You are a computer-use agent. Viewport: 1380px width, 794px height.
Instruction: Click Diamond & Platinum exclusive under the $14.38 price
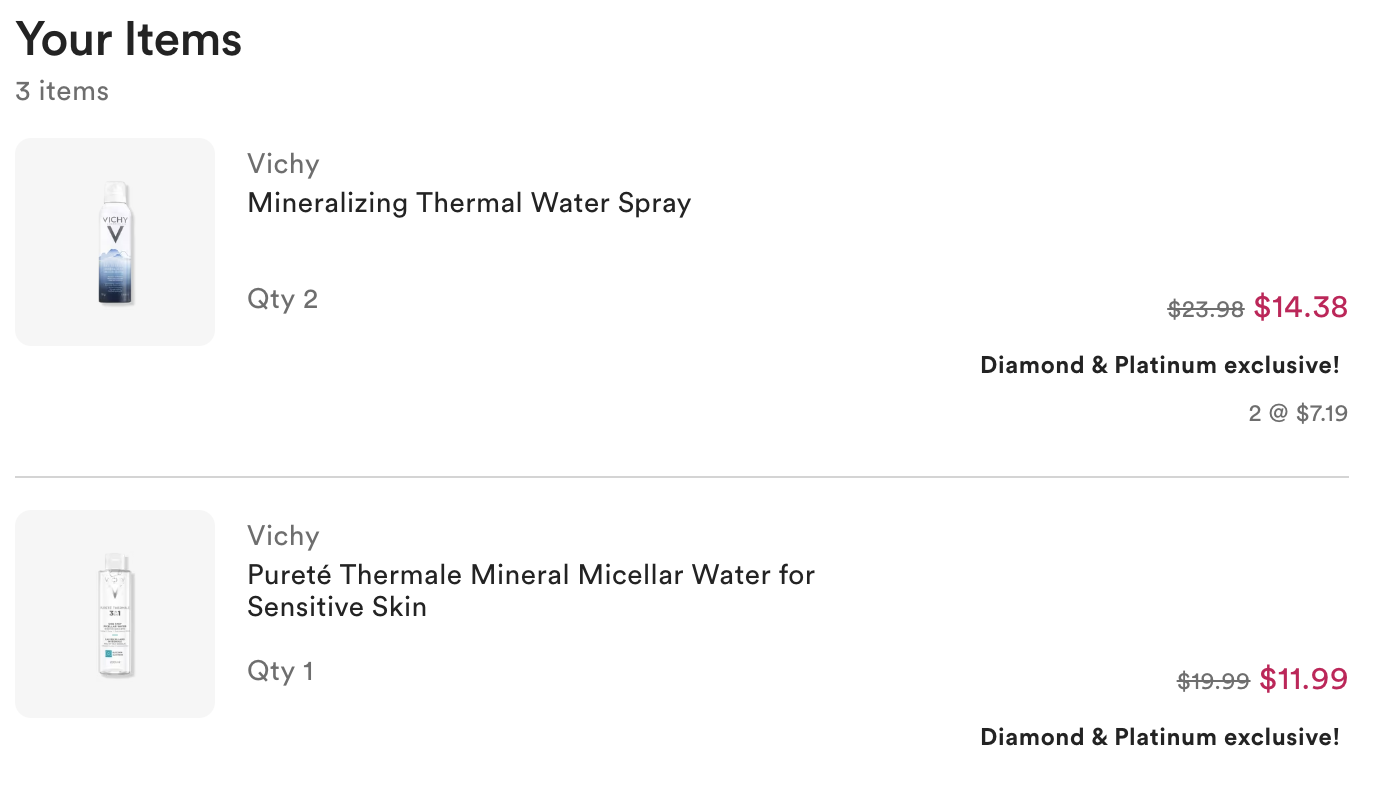click(x=1159, y=365)
